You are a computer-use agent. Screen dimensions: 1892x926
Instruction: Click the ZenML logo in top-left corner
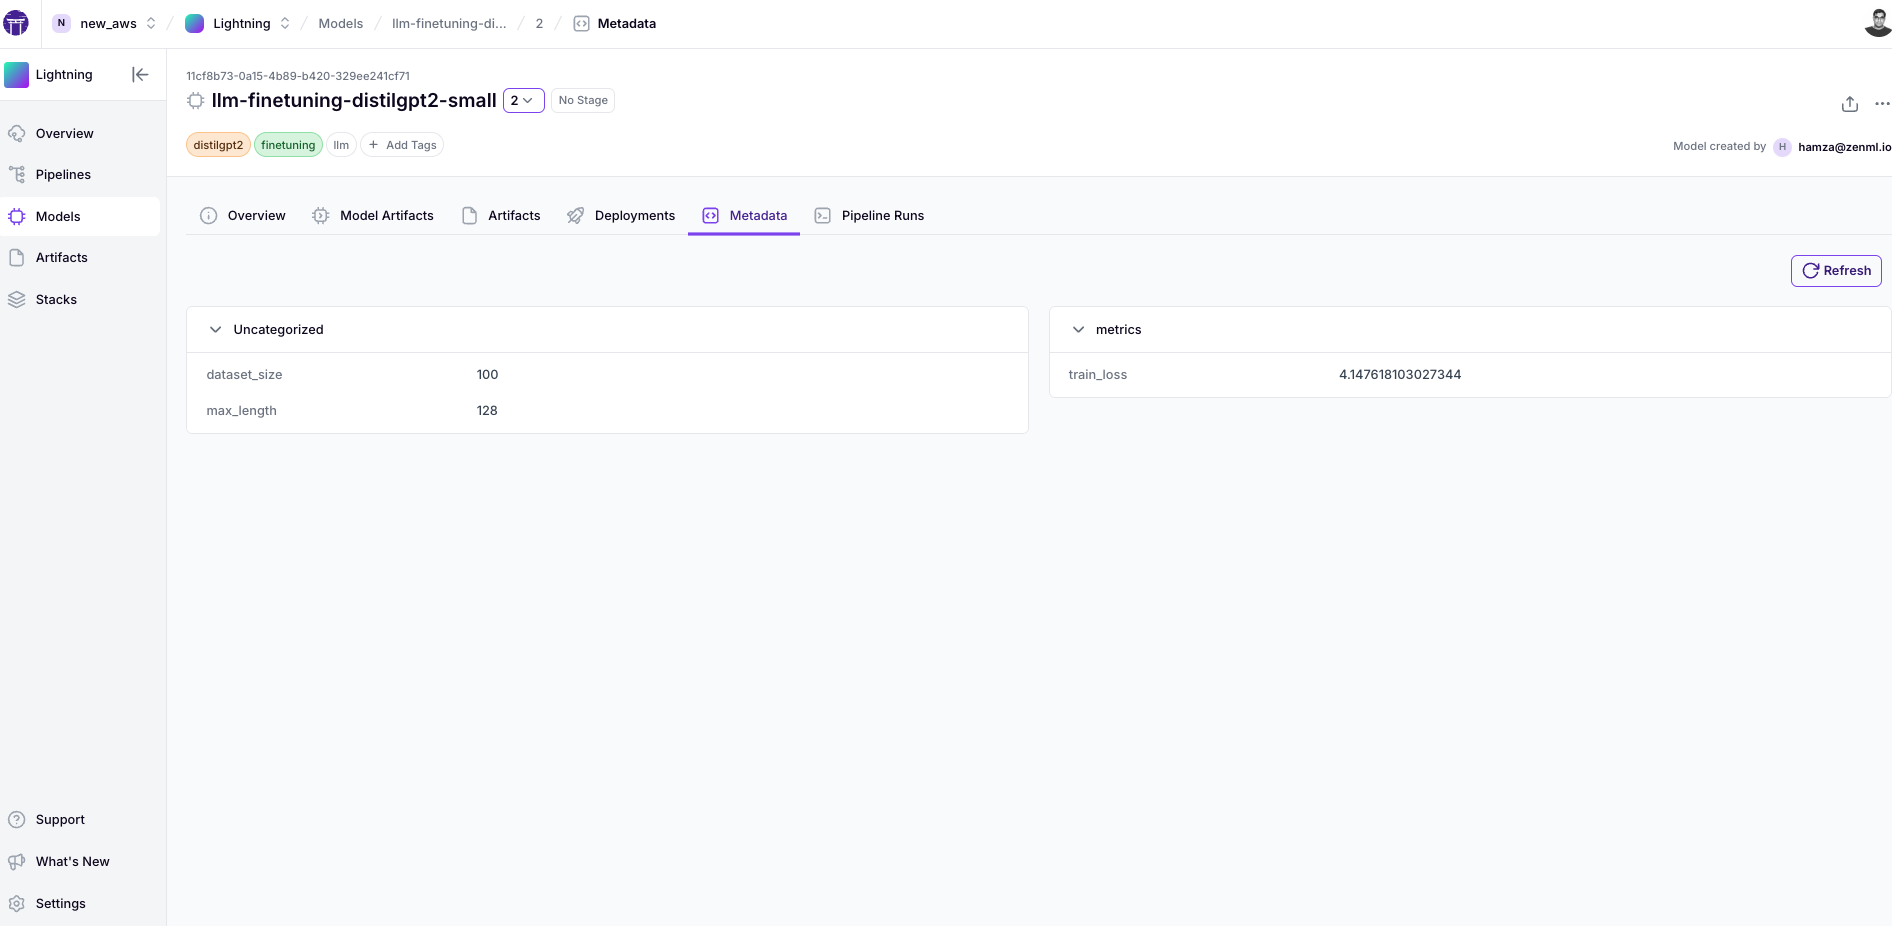coord(16,23)
